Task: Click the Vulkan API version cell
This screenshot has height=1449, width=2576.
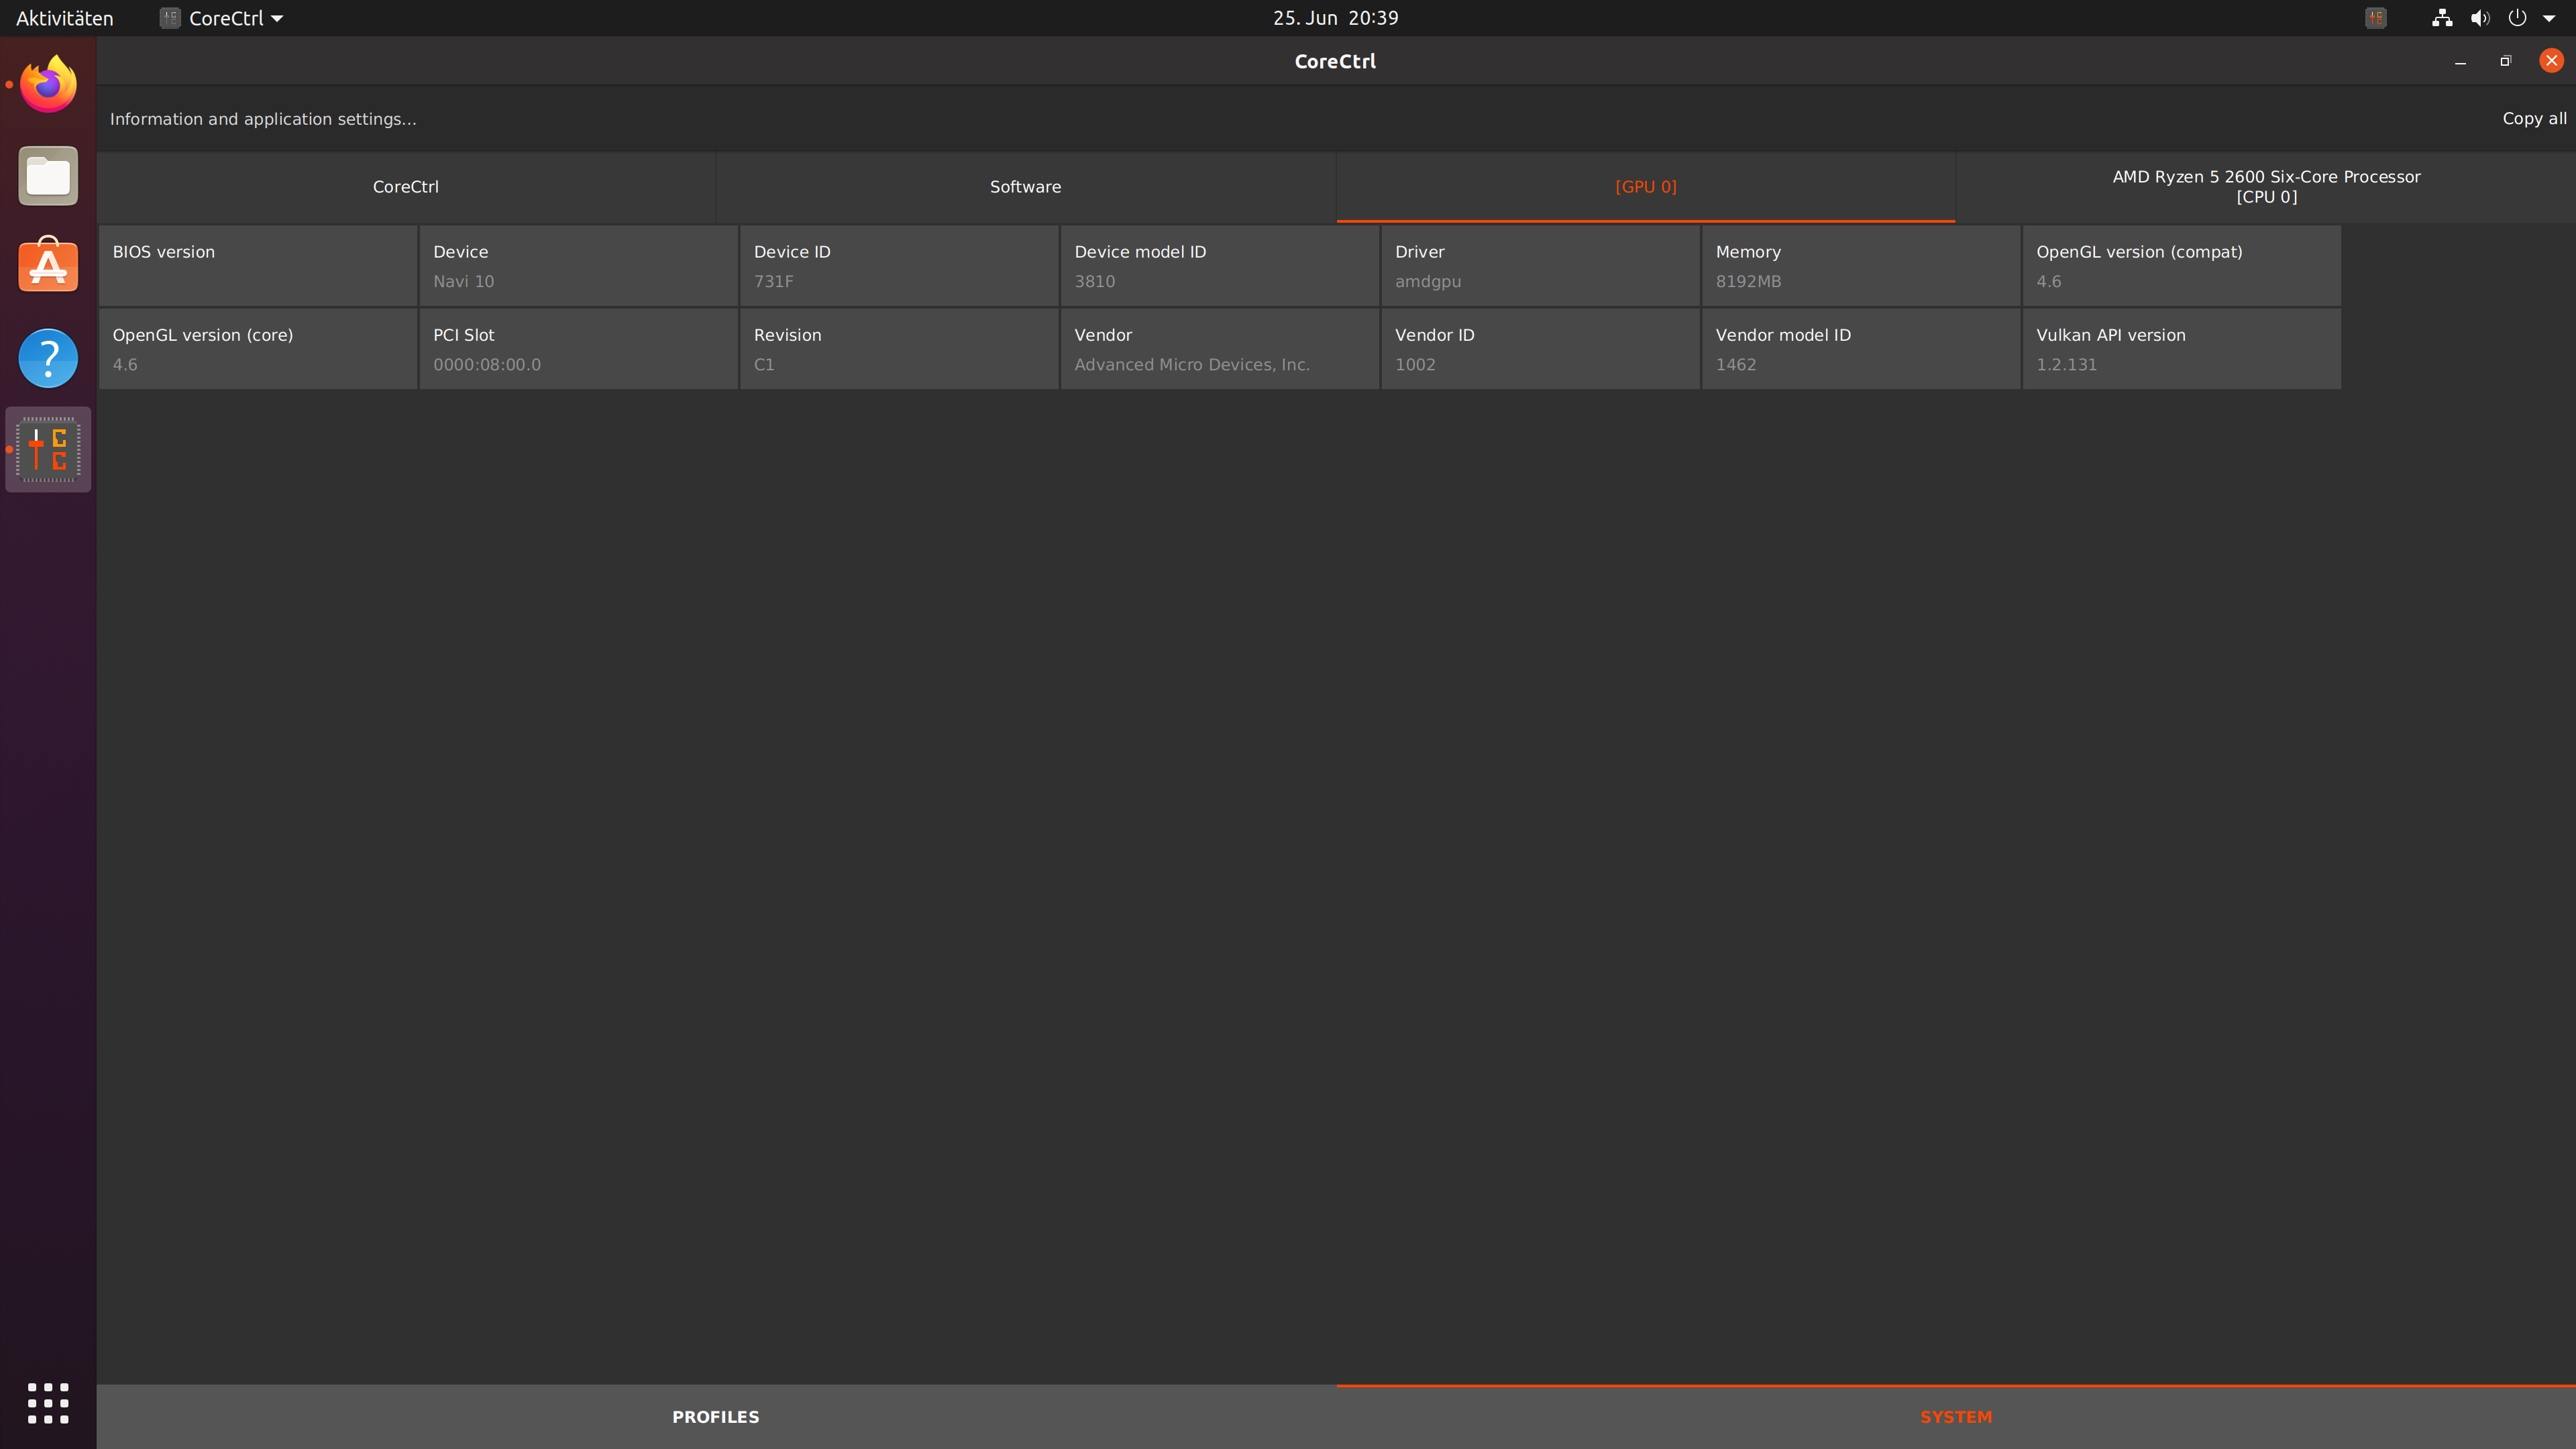Action: click(2181, 348)
